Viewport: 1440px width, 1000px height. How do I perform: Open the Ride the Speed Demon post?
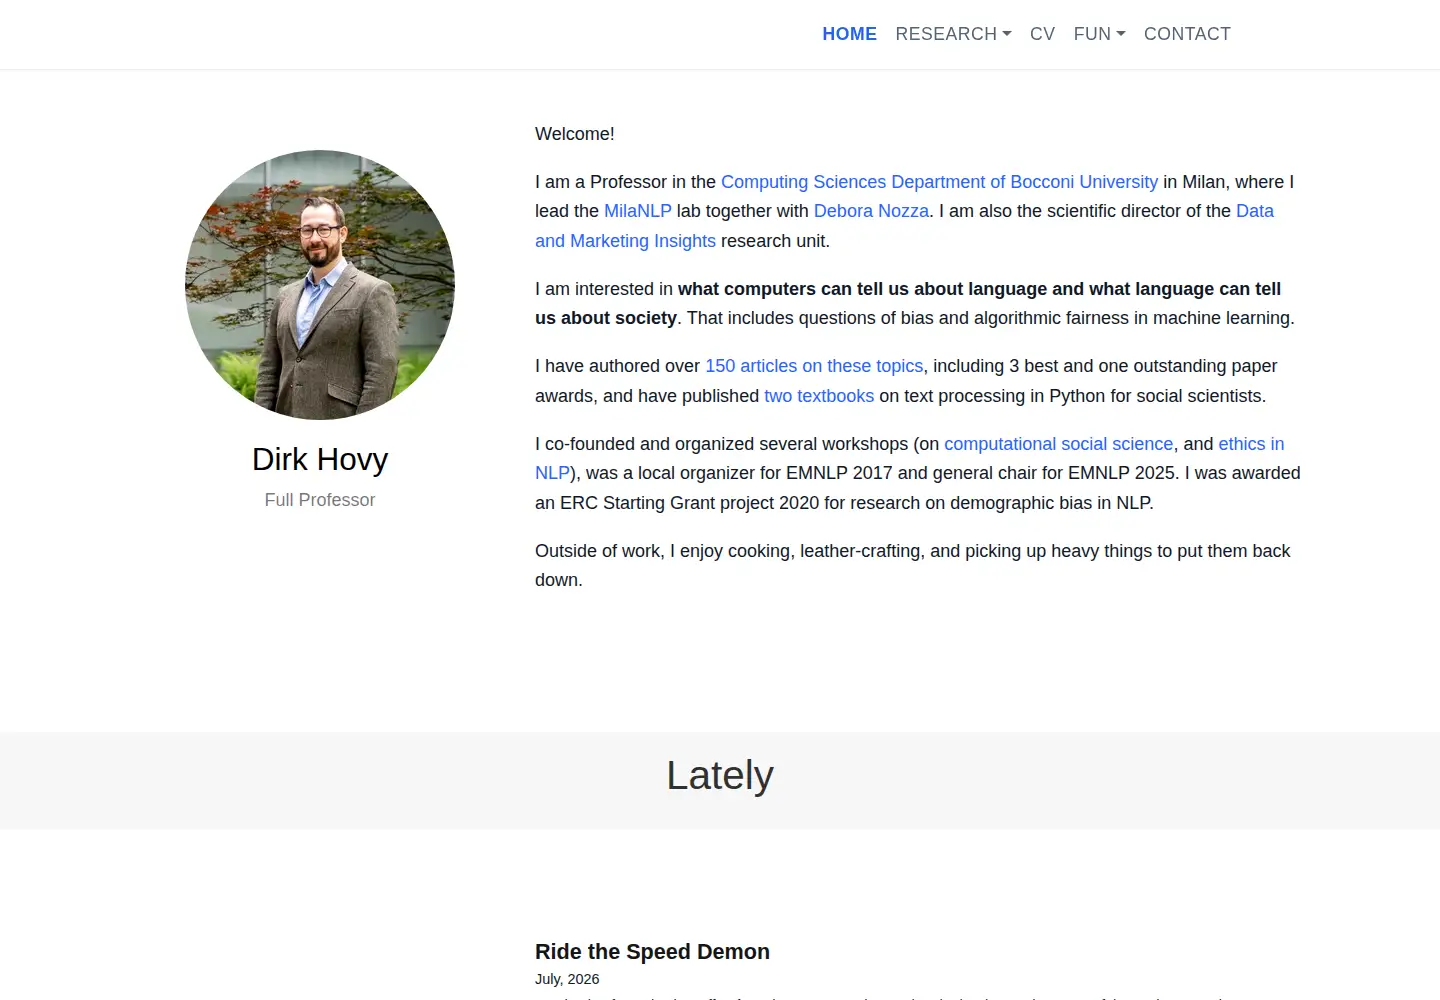tap(652, 952)
